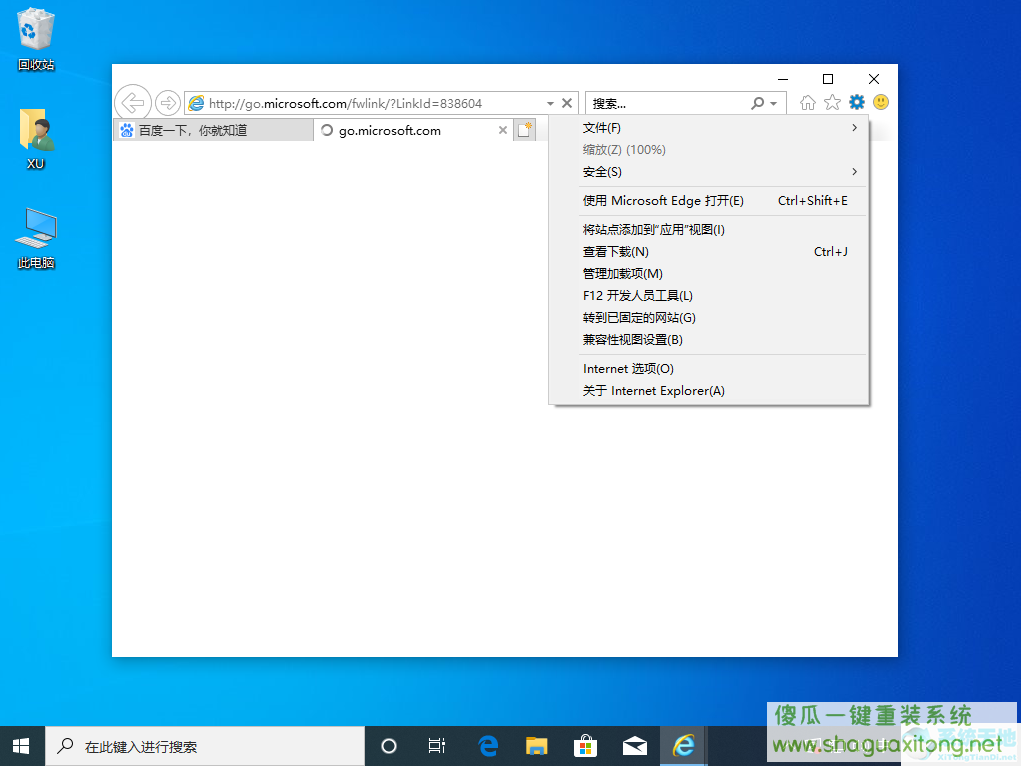Image resolution: width=1021 pixels, height=766 pixels.
Task: Open Cortana circle icon on taskbar
Action: [x=389, y=746]
